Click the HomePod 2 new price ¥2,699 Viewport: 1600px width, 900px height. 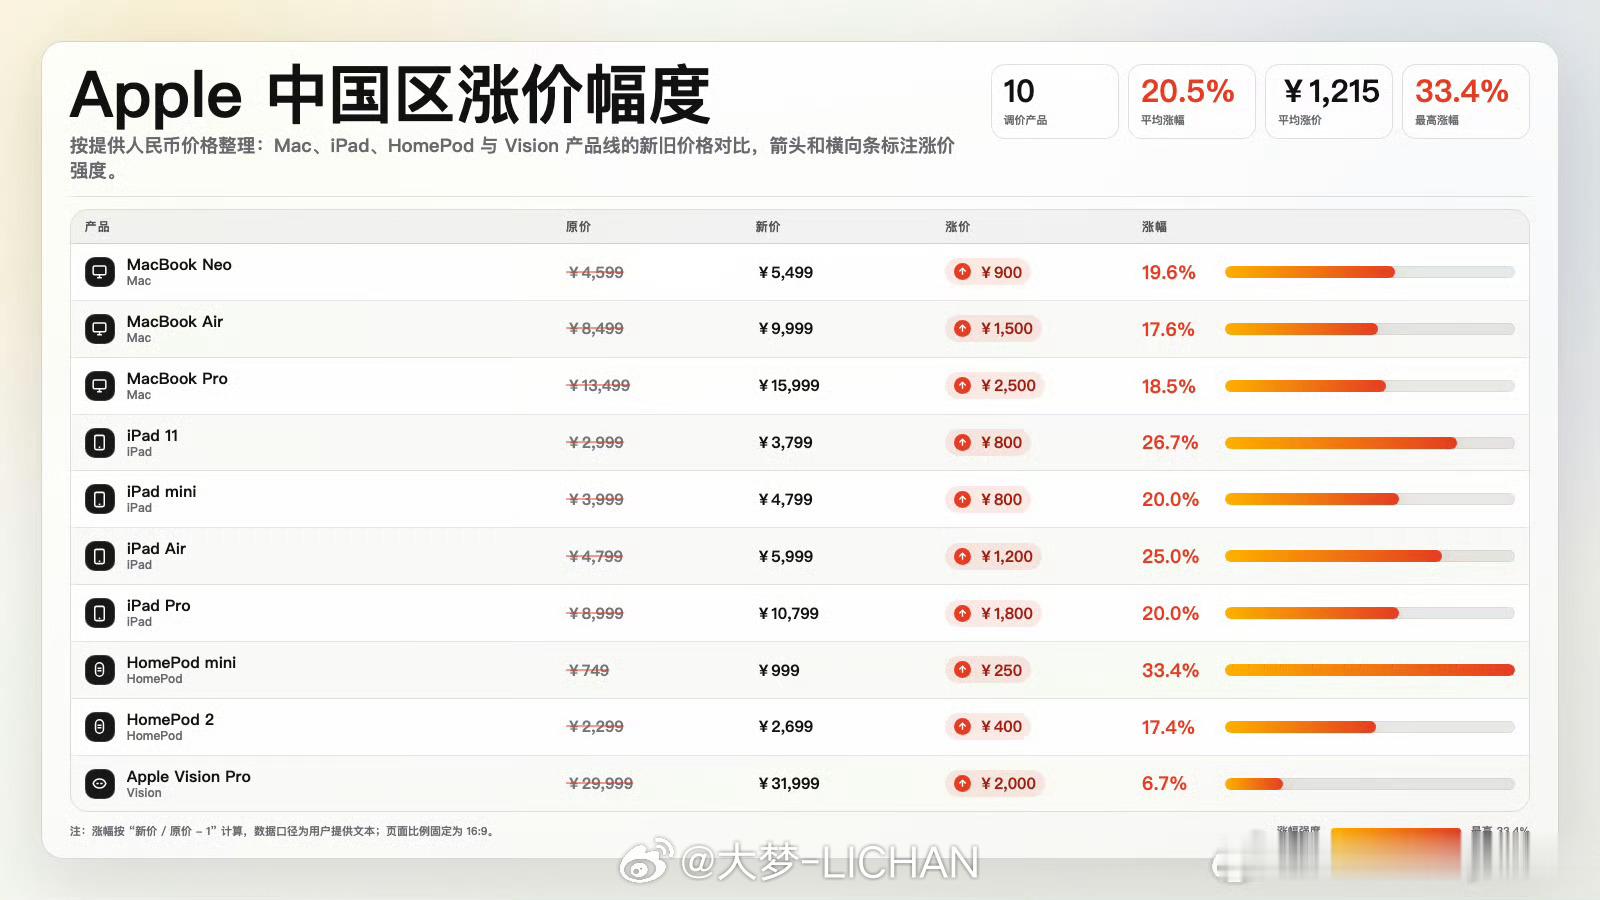pos(786,727)
